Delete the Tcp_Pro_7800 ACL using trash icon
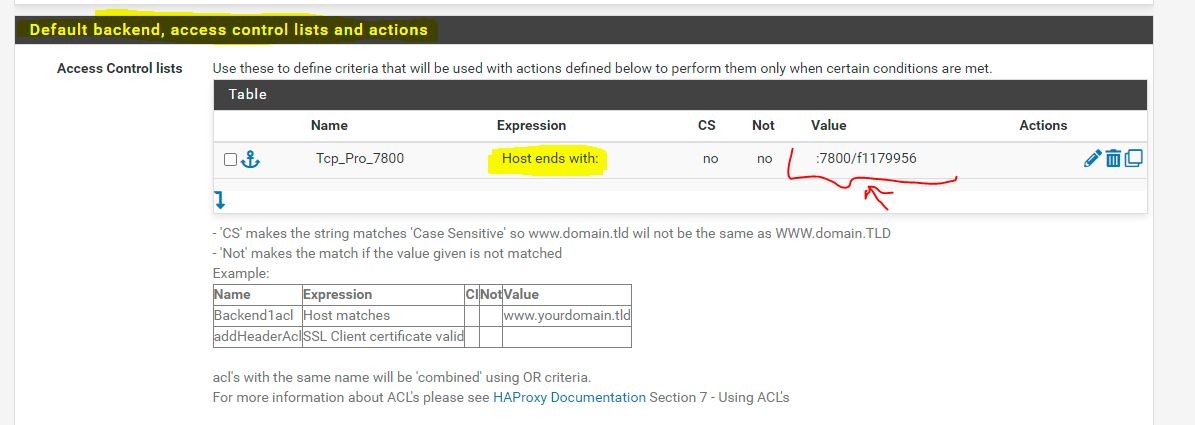1195x425 pixels. coord(1113,158)
